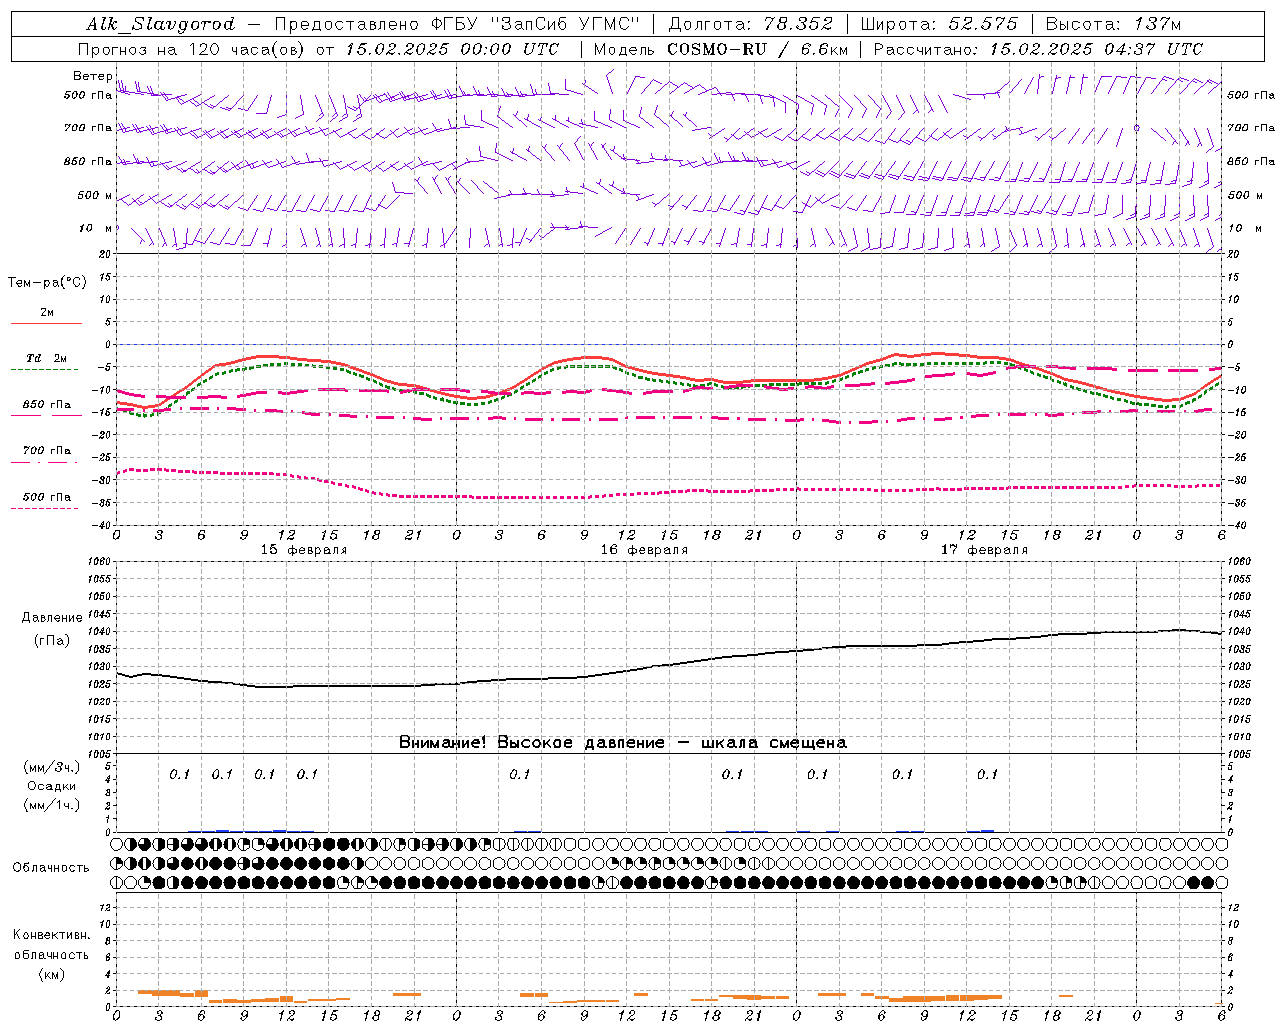1280x1024 pixels.
Task: Click the 16 февраля date label
Action: (644, 550)
